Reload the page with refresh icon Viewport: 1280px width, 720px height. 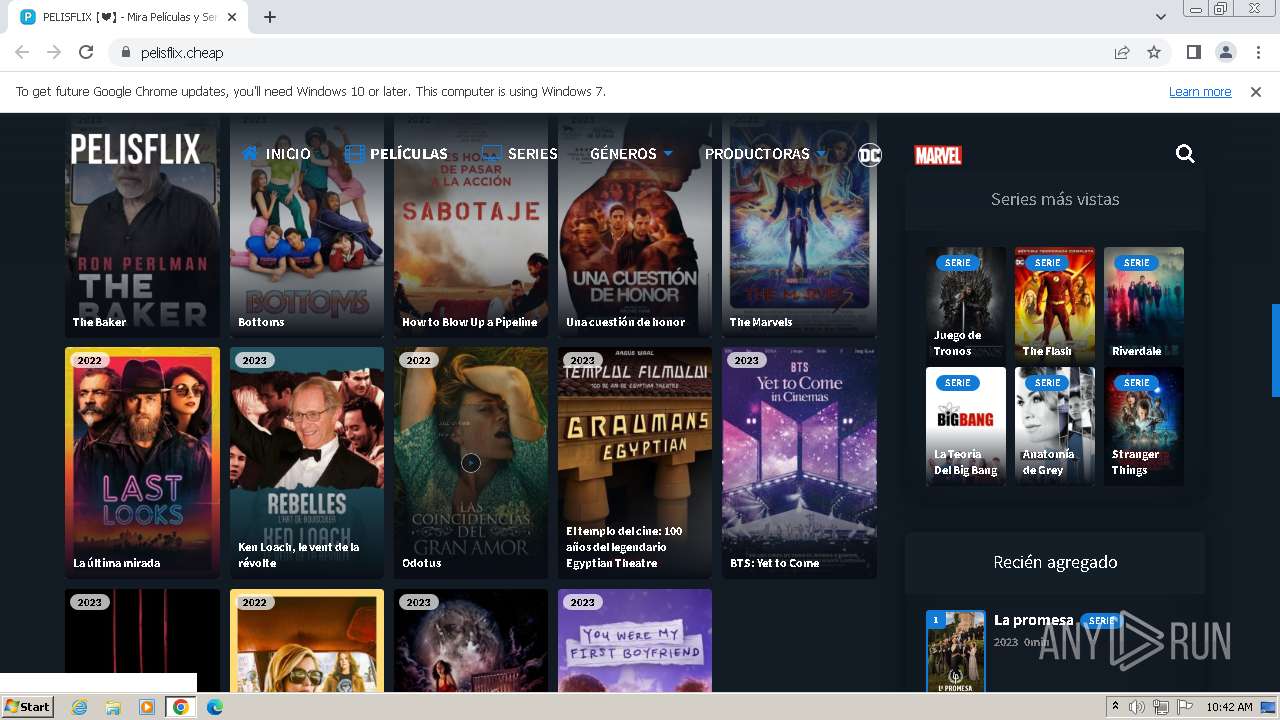(x=86, y=52)
